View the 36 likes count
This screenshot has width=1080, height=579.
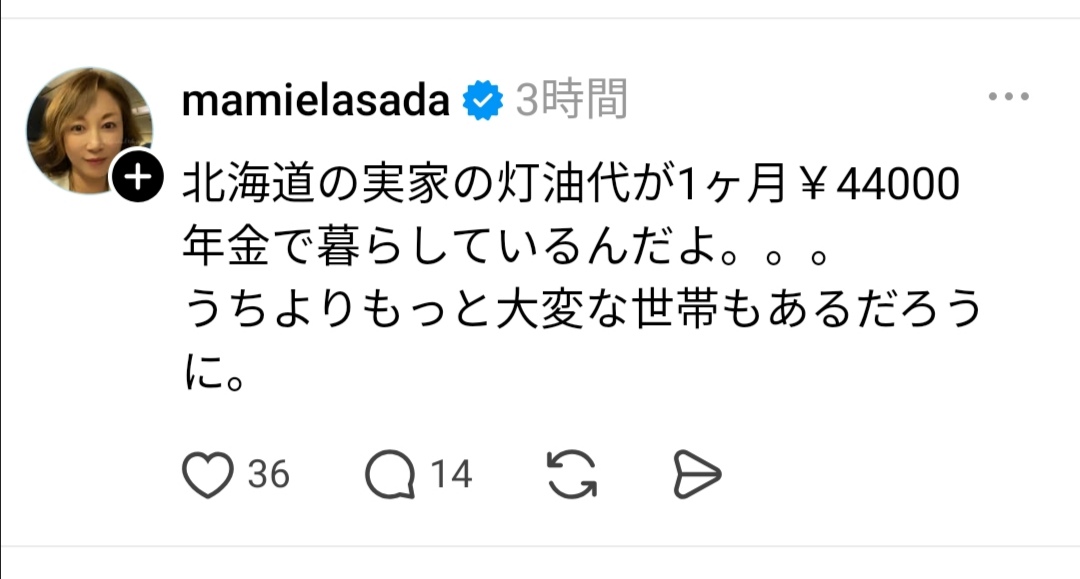point(268,473)
